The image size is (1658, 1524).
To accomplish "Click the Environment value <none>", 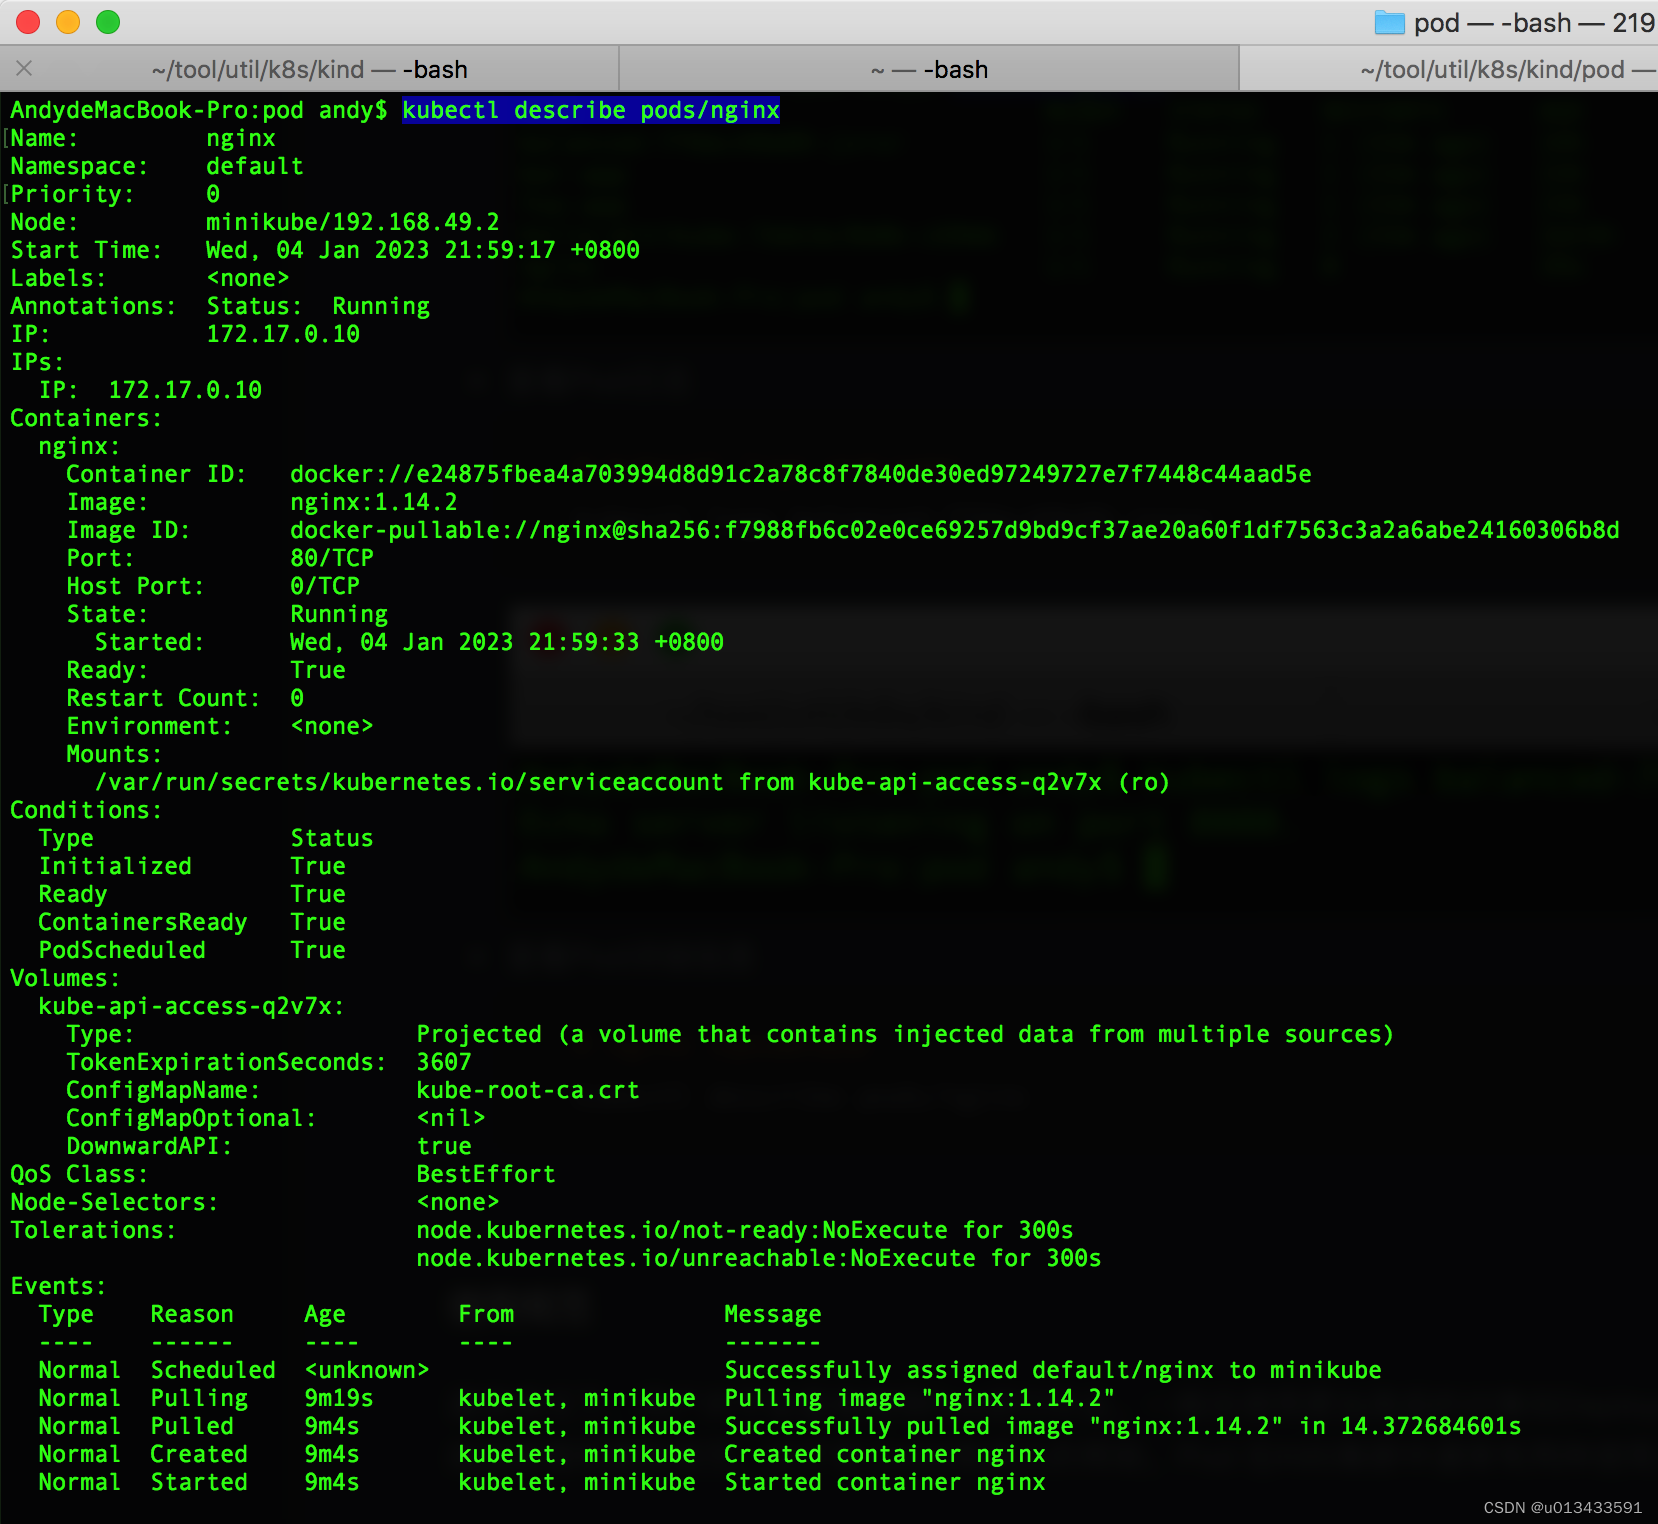I will tap(332, 726).
